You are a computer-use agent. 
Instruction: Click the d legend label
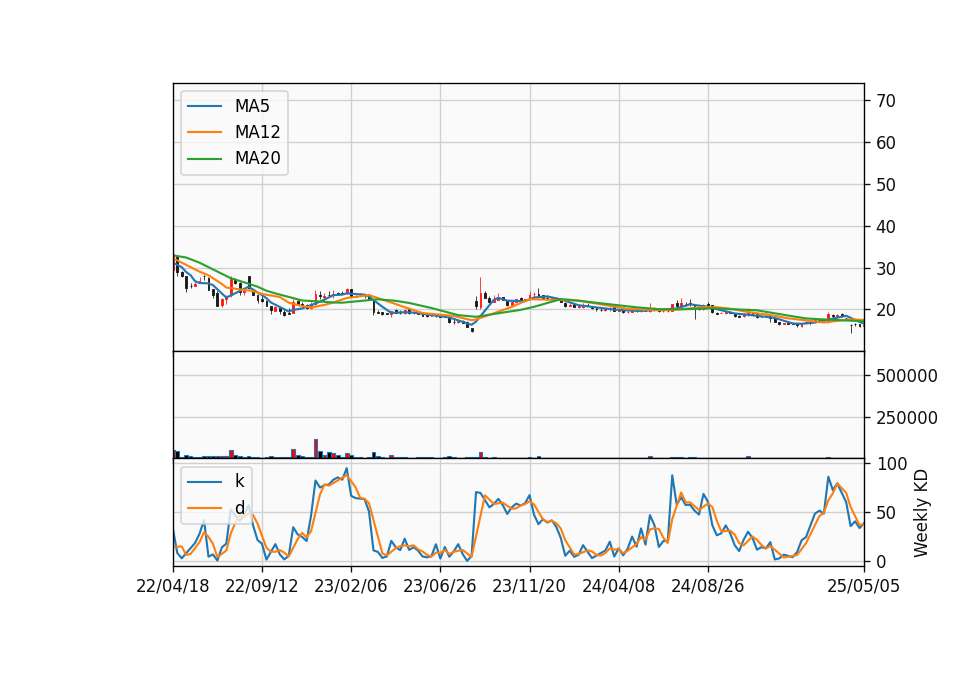pos(240,508)
